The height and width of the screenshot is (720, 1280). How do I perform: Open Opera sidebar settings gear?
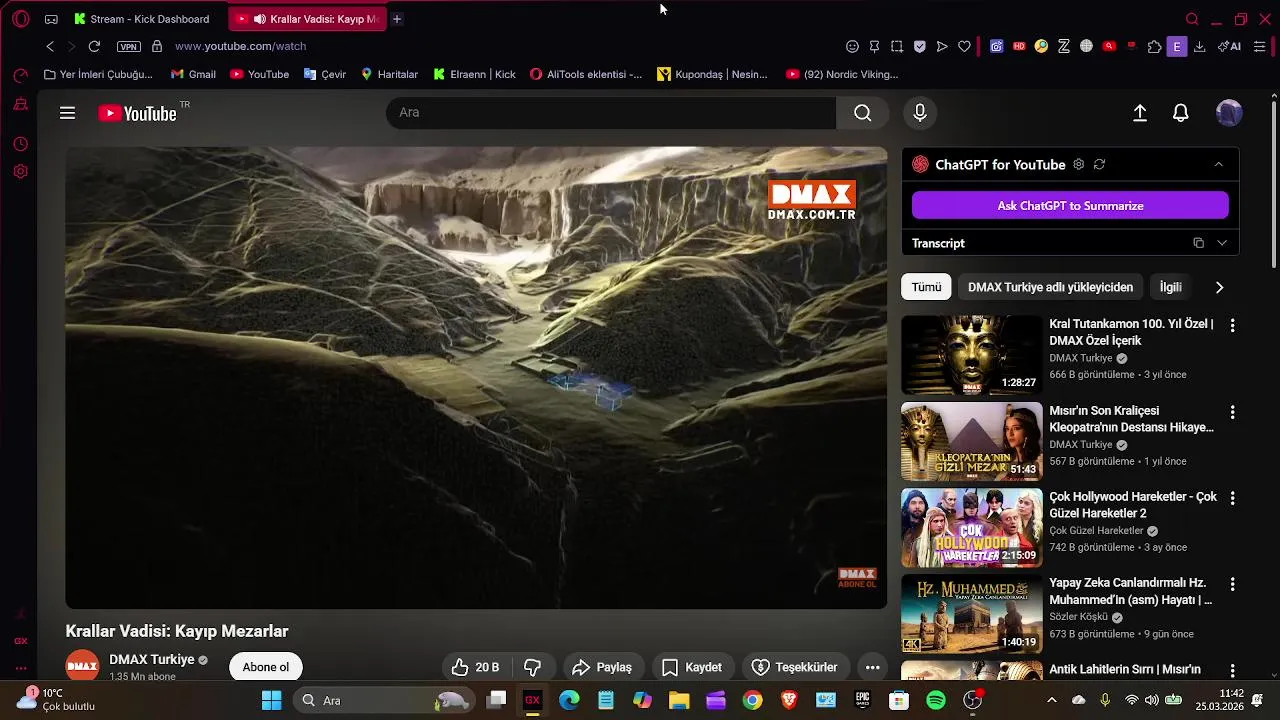coord(20,171)
